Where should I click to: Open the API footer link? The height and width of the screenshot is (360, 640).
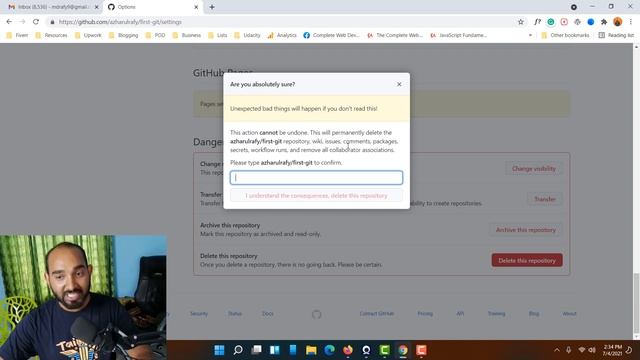460,313
